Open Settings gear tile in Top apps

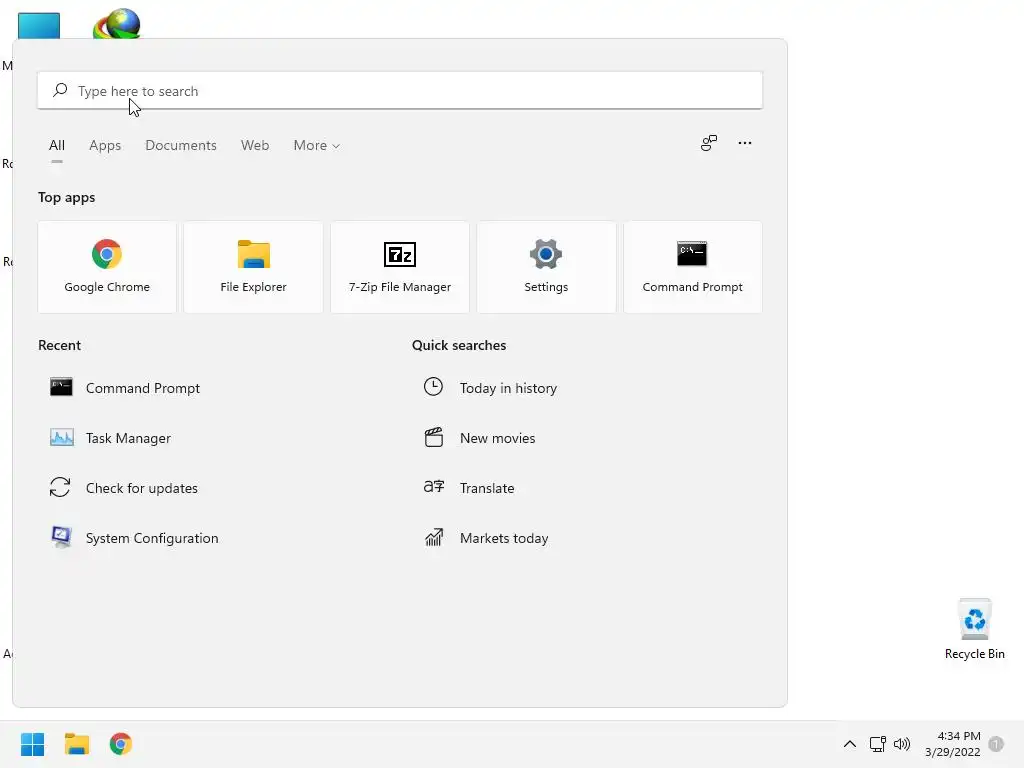click(x=546, y=267)
